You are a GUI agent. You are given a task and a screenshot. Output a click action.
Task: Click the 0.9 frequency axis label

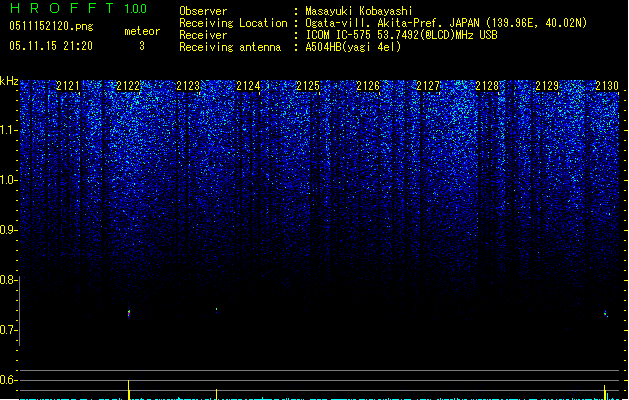pos(8,230)
